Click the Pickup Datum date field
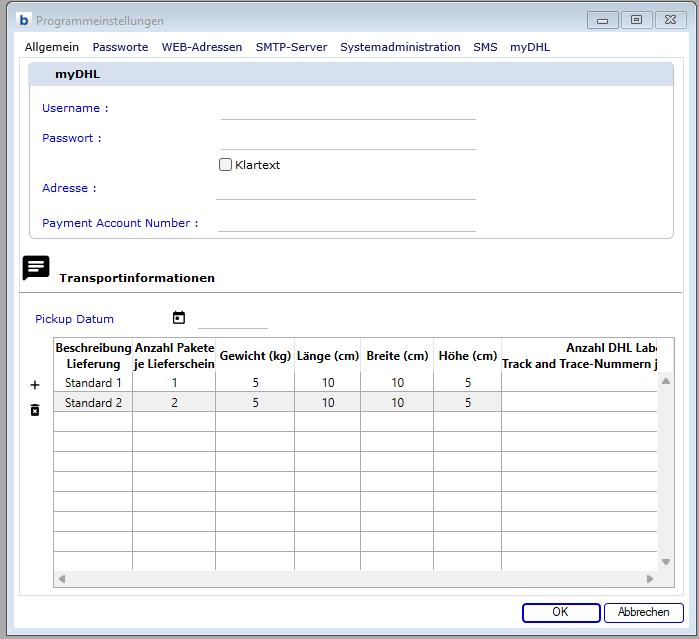The width and height of the screenshot is (699, 639). click(233, 320)
